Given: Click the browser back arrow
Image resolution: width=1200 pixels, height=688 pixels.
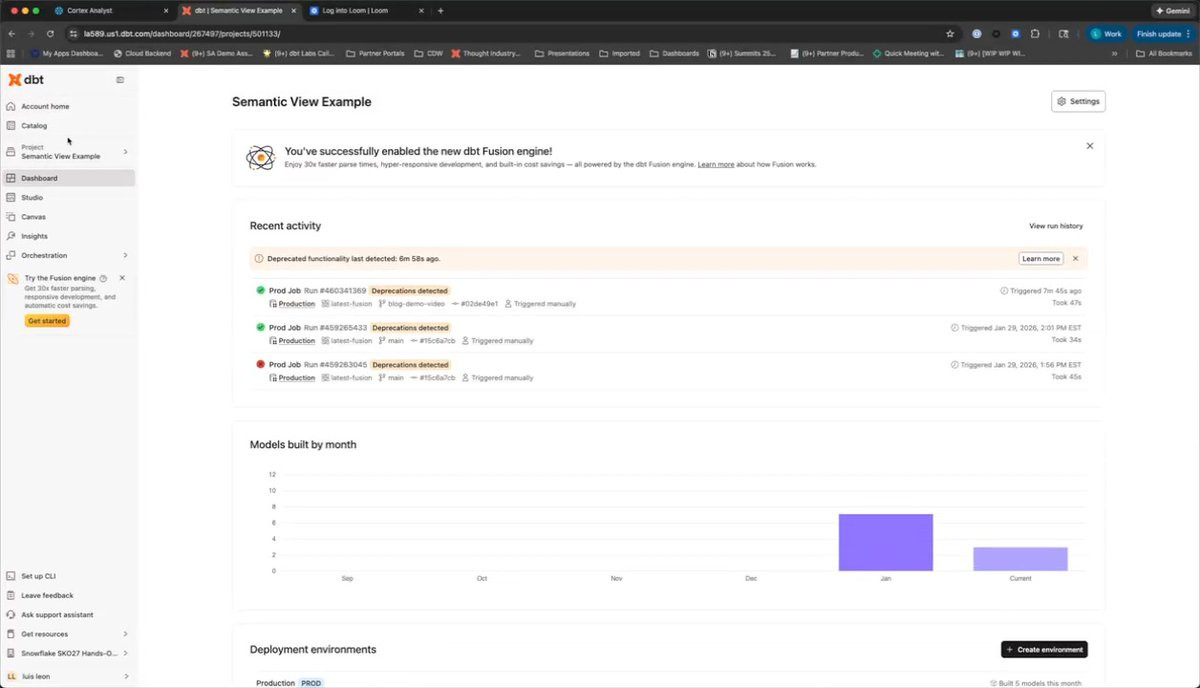Looking at the screenshot, I should pos(12,33).
